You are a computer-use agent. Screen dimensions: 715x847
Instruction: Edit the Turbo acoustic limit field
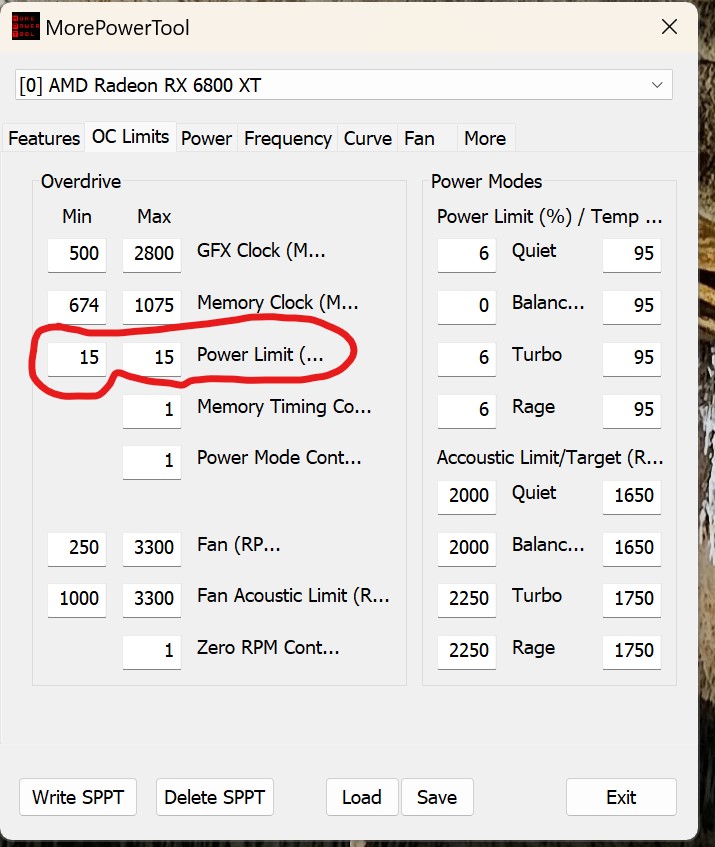pos(467,599)
